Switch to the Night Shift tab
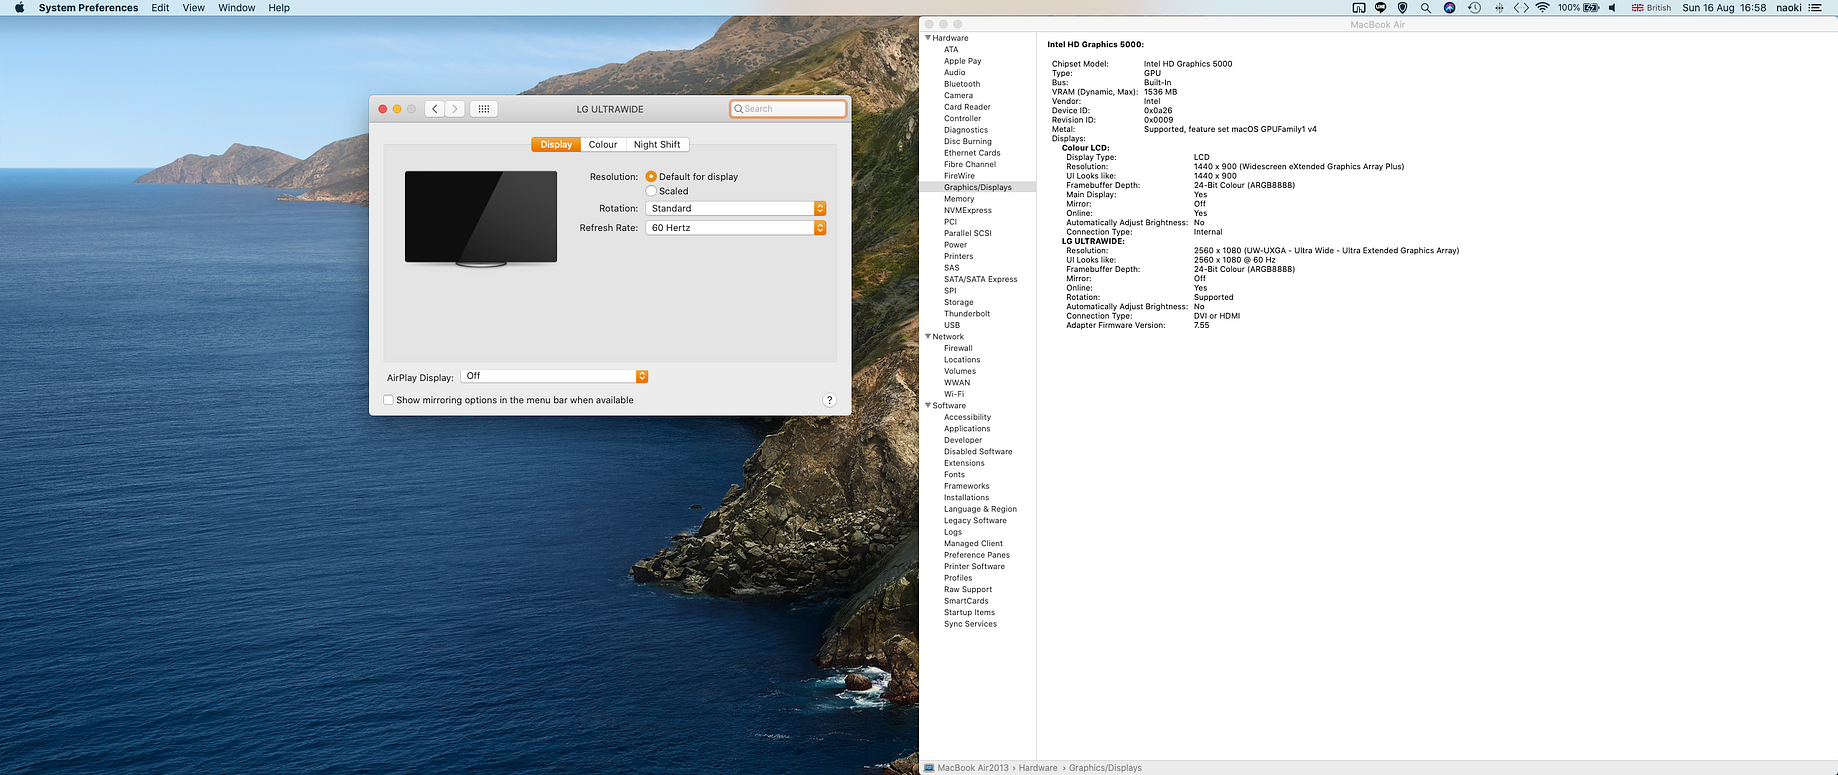1838x775 pixels. click(657, 144)
